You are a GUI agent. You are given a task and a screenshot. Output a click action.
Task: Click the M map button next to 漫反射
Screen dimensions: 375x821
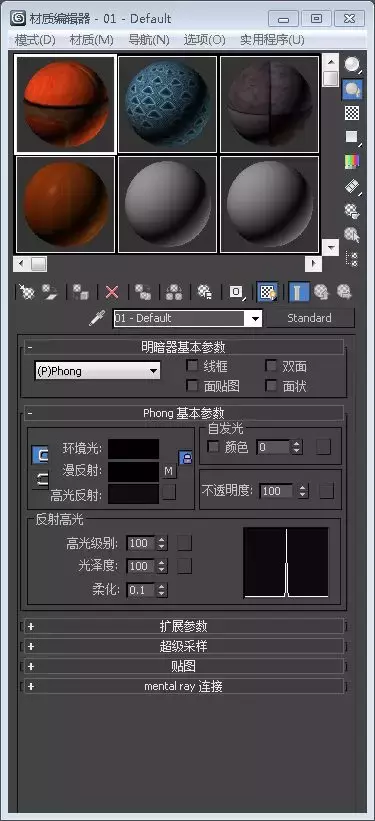(169, 471)
